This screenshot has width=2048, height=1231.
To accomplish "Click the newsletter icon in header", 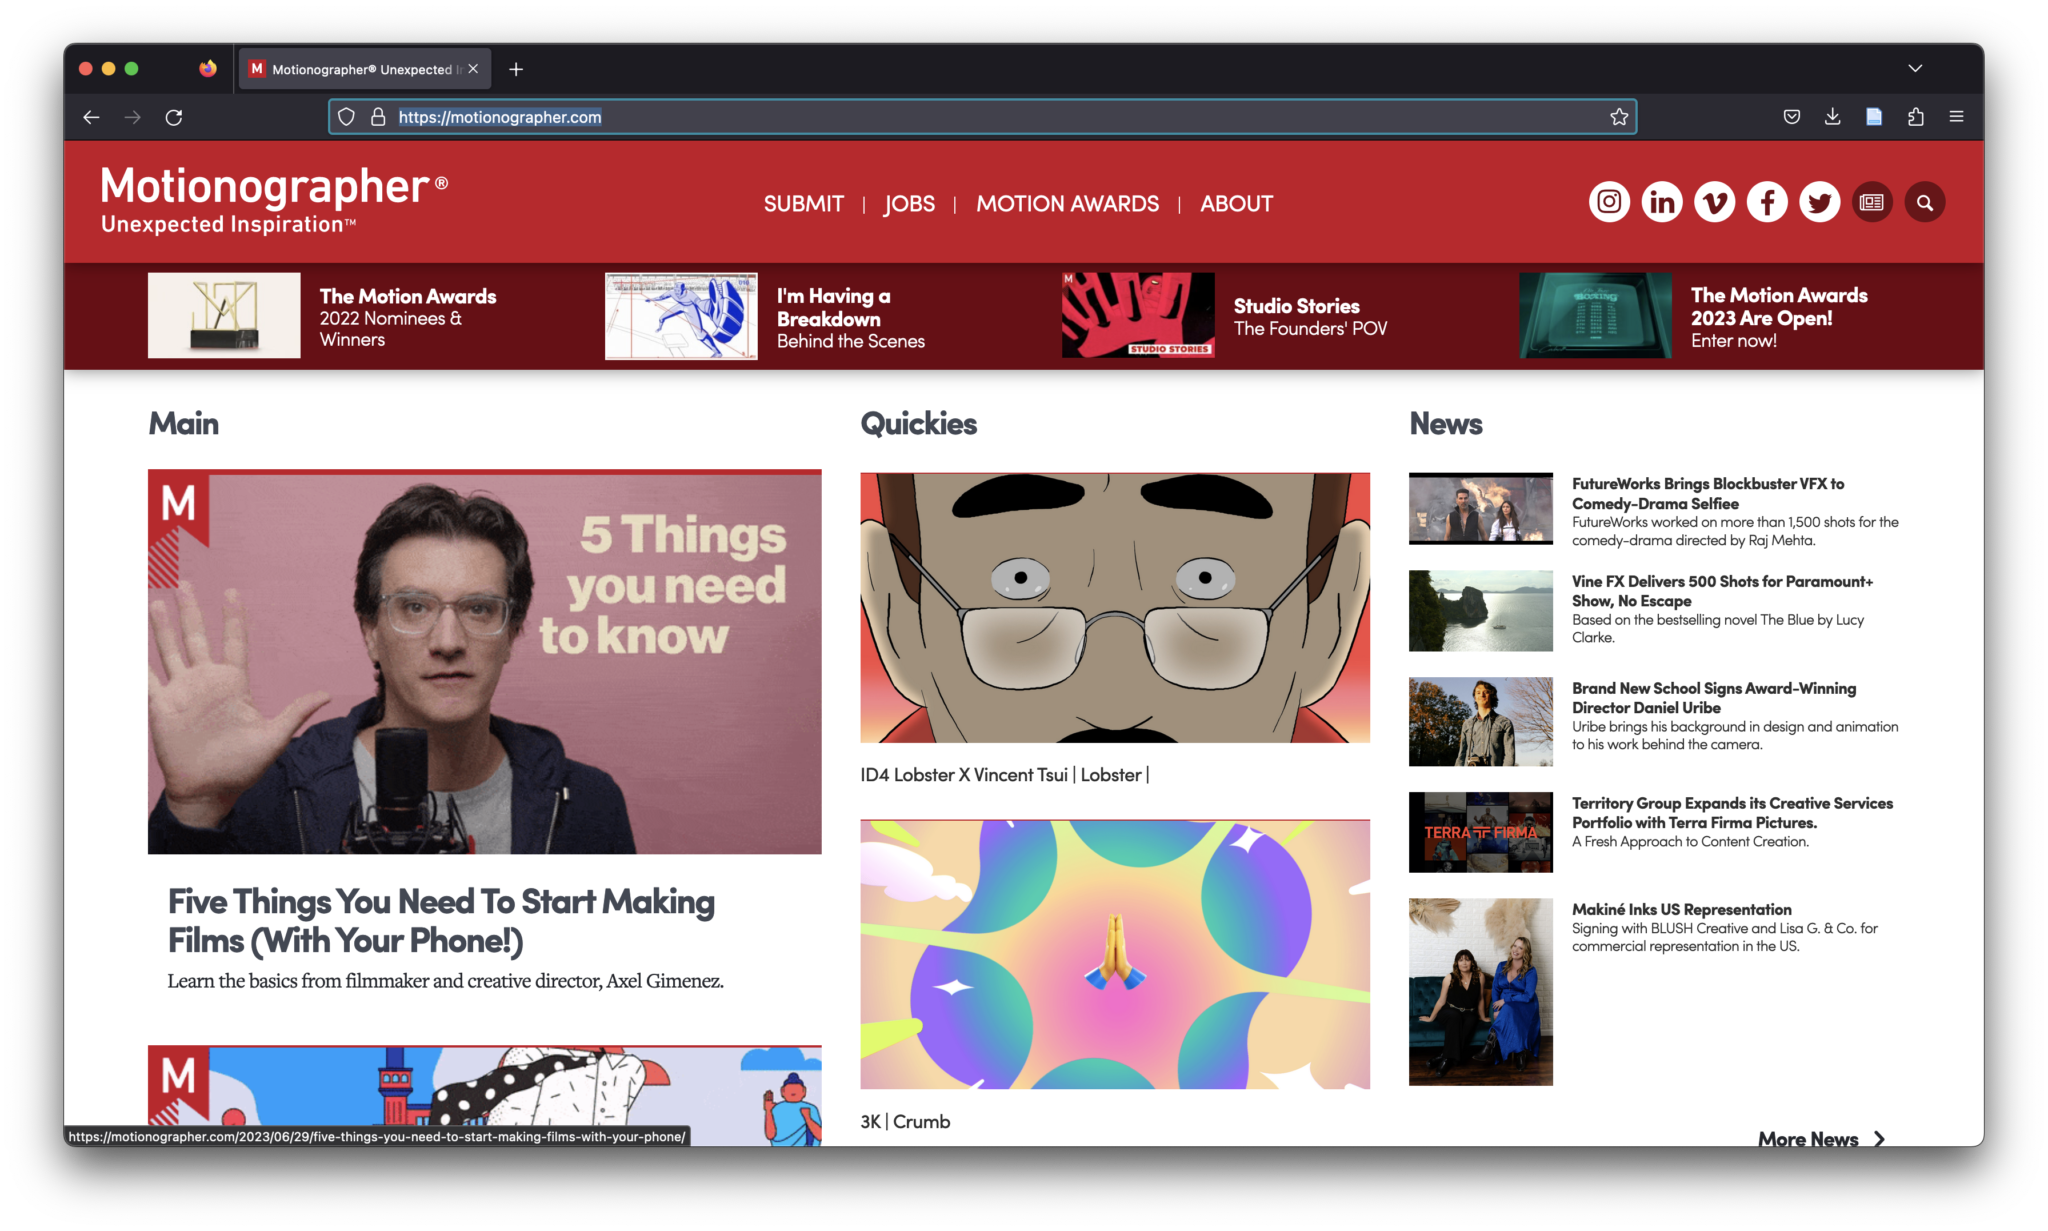I will 1872,203.
